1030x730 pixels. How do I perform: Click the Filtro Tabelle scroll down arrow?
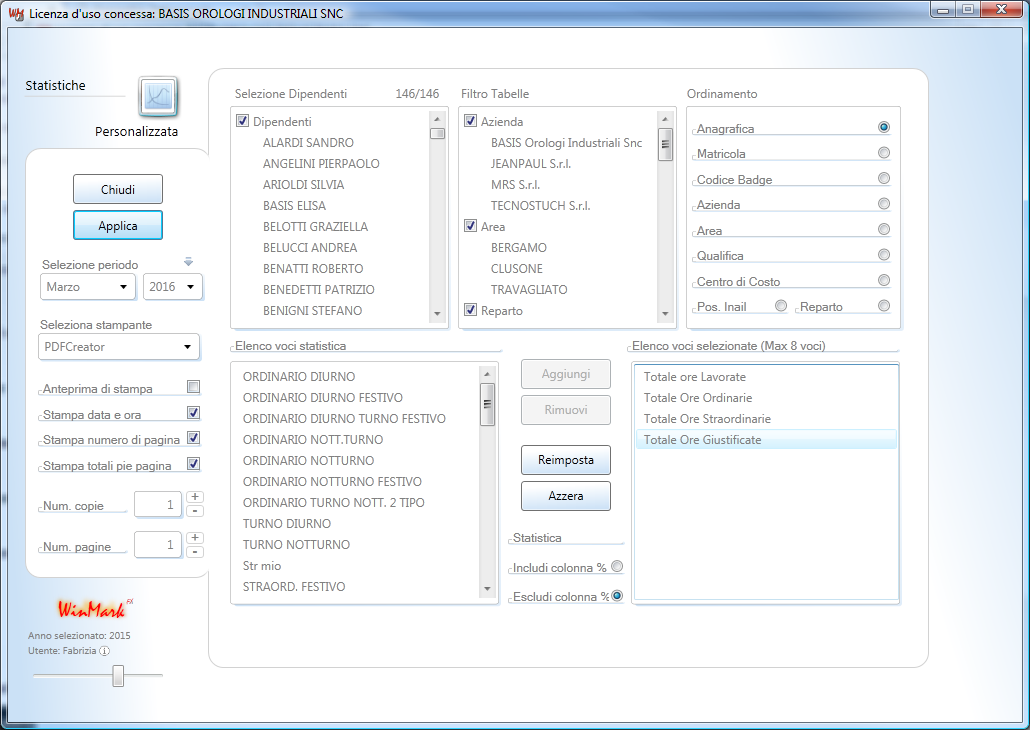click(x=665, y=314)
